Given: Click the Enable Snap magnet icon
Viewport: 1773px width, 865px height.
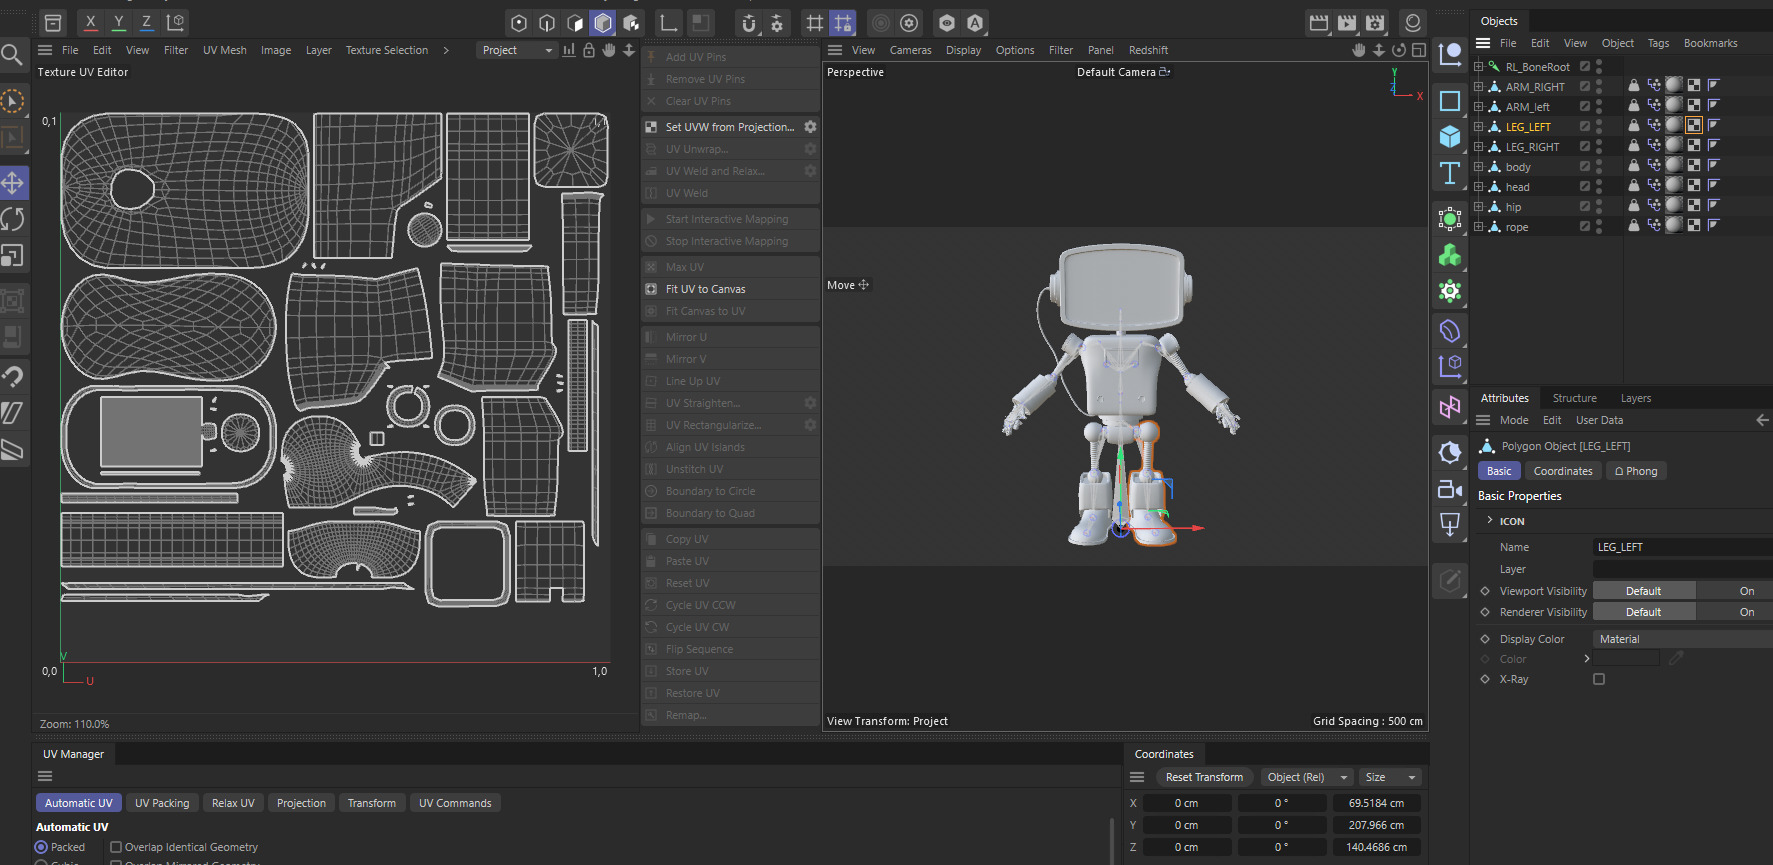Looking at the screenshot, I should point(749,22).
